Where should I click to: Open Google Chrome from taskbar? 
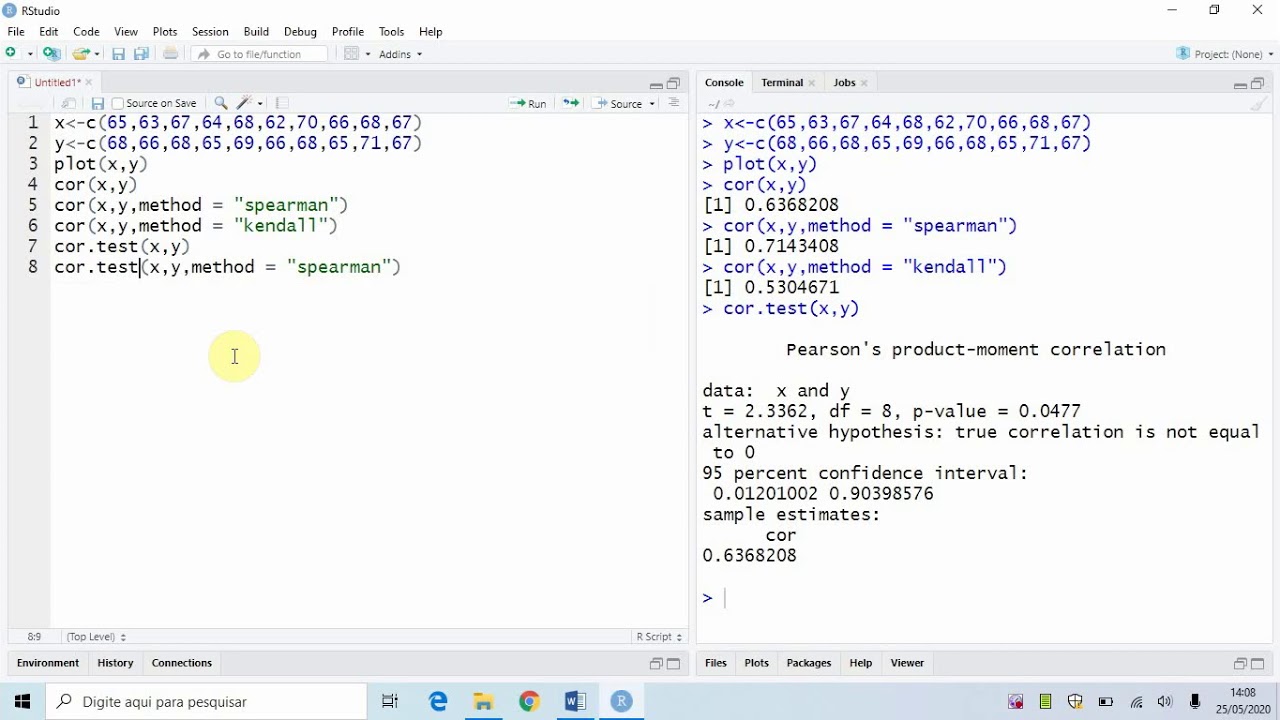click(529, 702)
